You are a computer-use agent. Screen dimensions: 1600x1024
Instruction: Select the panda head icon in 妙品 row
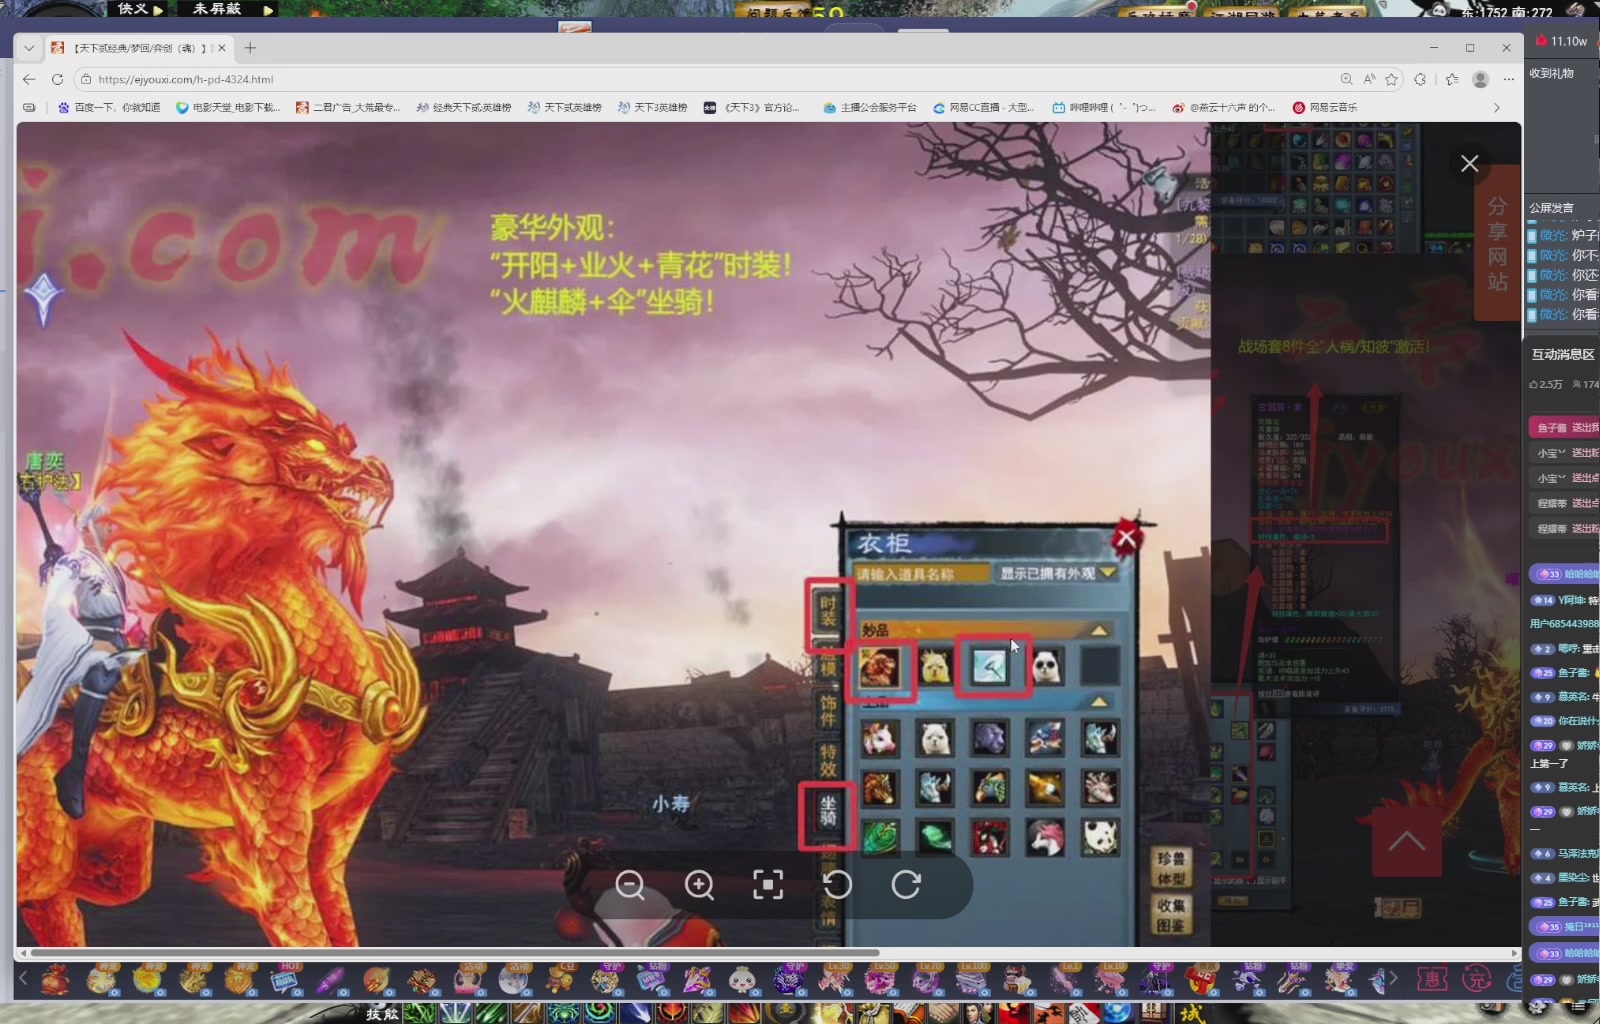[1046, 667]
